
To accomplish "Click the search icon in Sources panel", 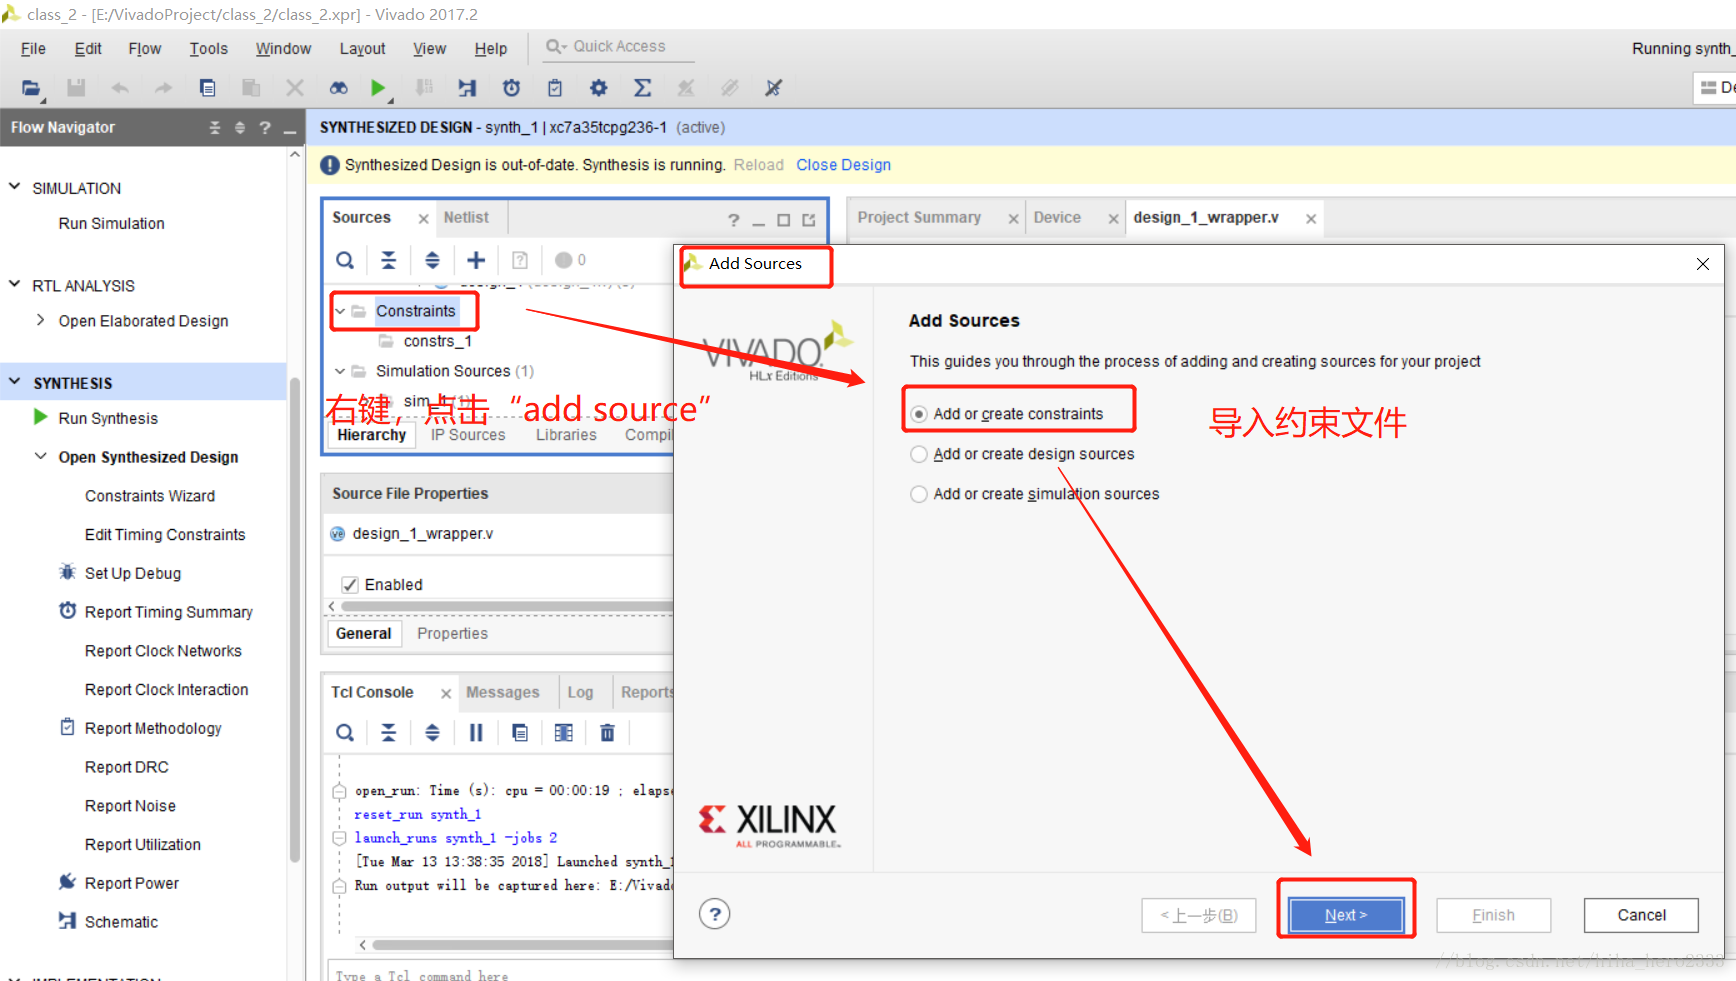I will click(x=345, y=260).
